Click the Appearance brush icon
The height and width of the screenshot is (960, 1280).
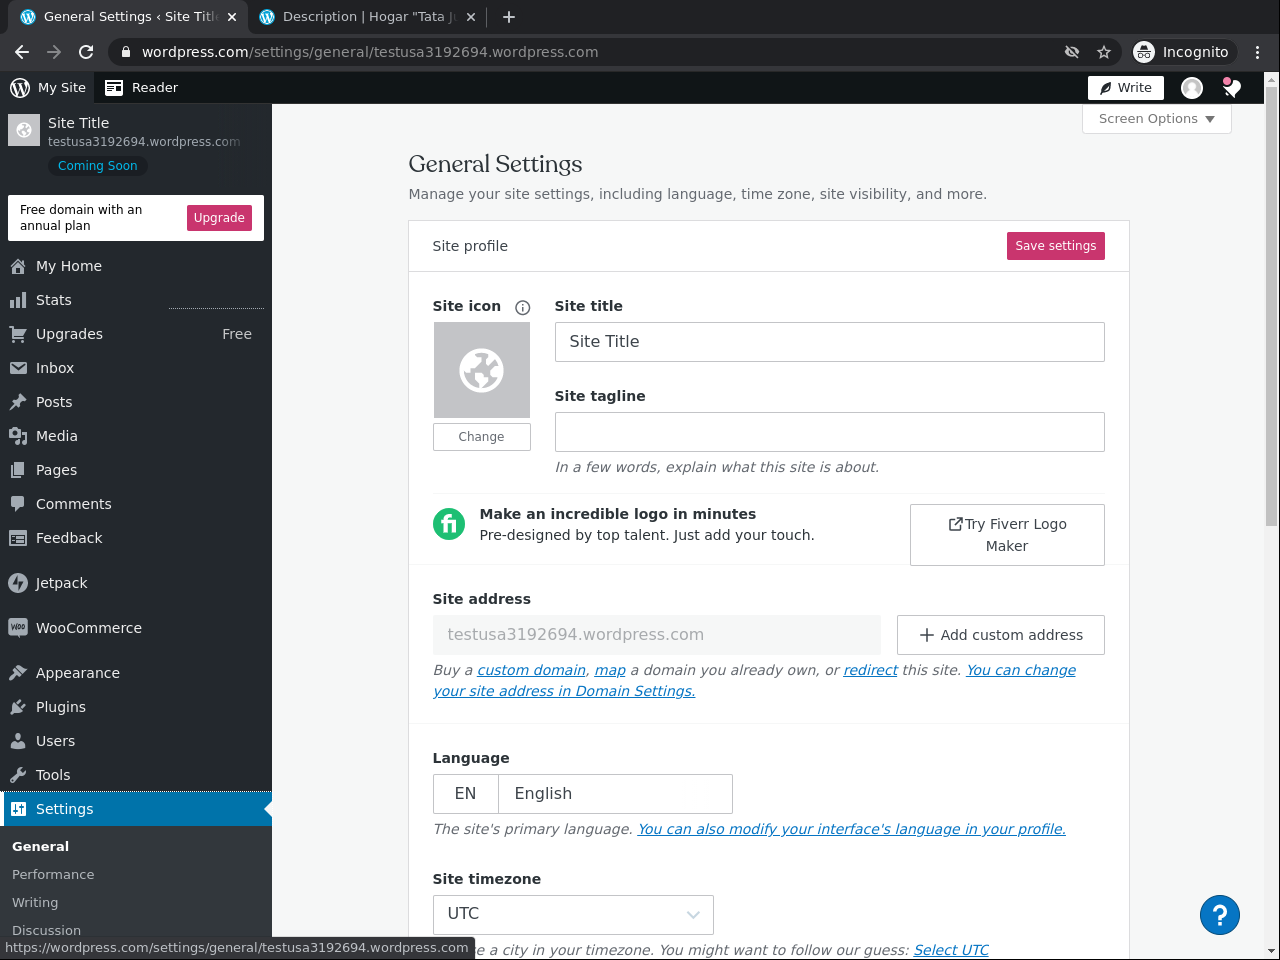[x=18, y=673]
